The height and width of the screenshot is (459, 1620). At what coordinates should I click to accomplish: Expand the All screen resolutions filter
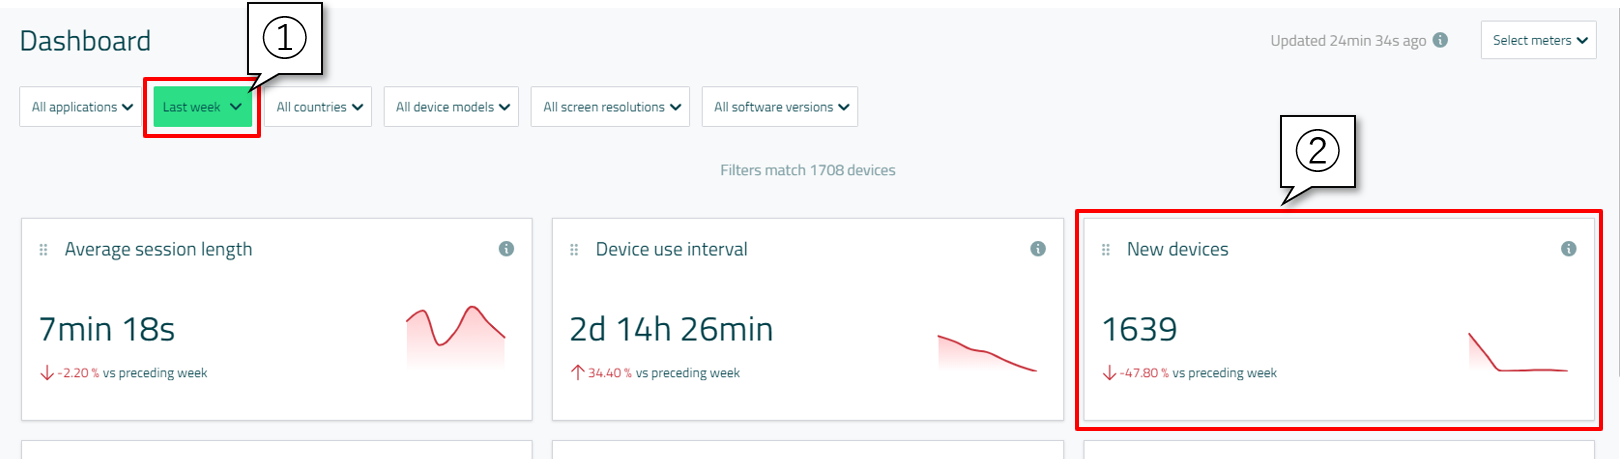click(611, 107)
